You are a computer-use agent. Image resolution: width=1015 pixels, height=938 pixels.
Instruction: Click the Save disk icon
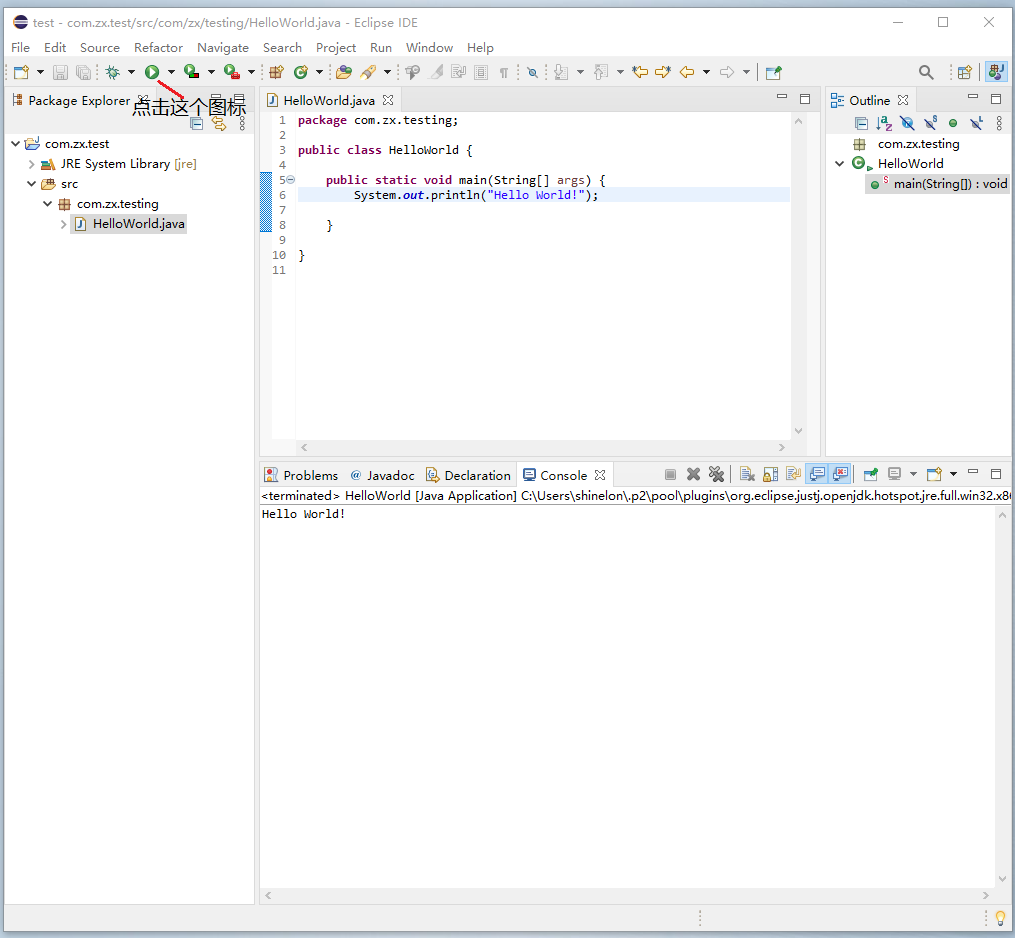[60, 72]
